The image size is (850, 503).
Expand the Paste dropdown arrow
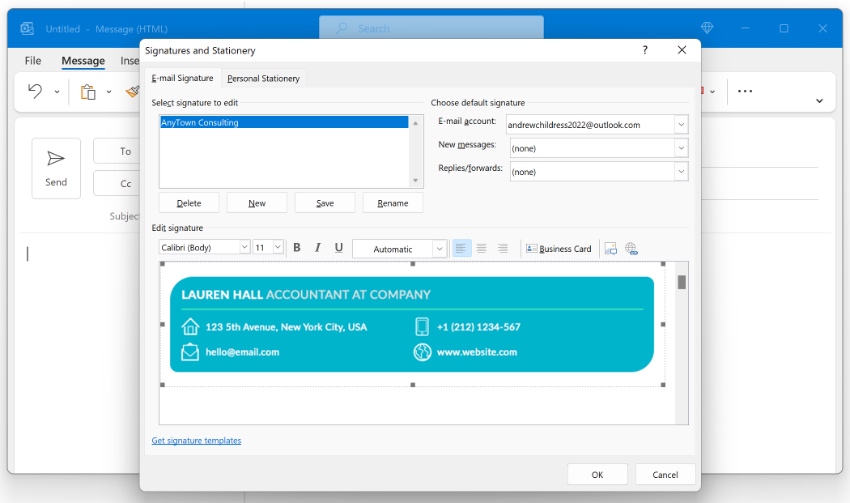(x=109, y=92)
